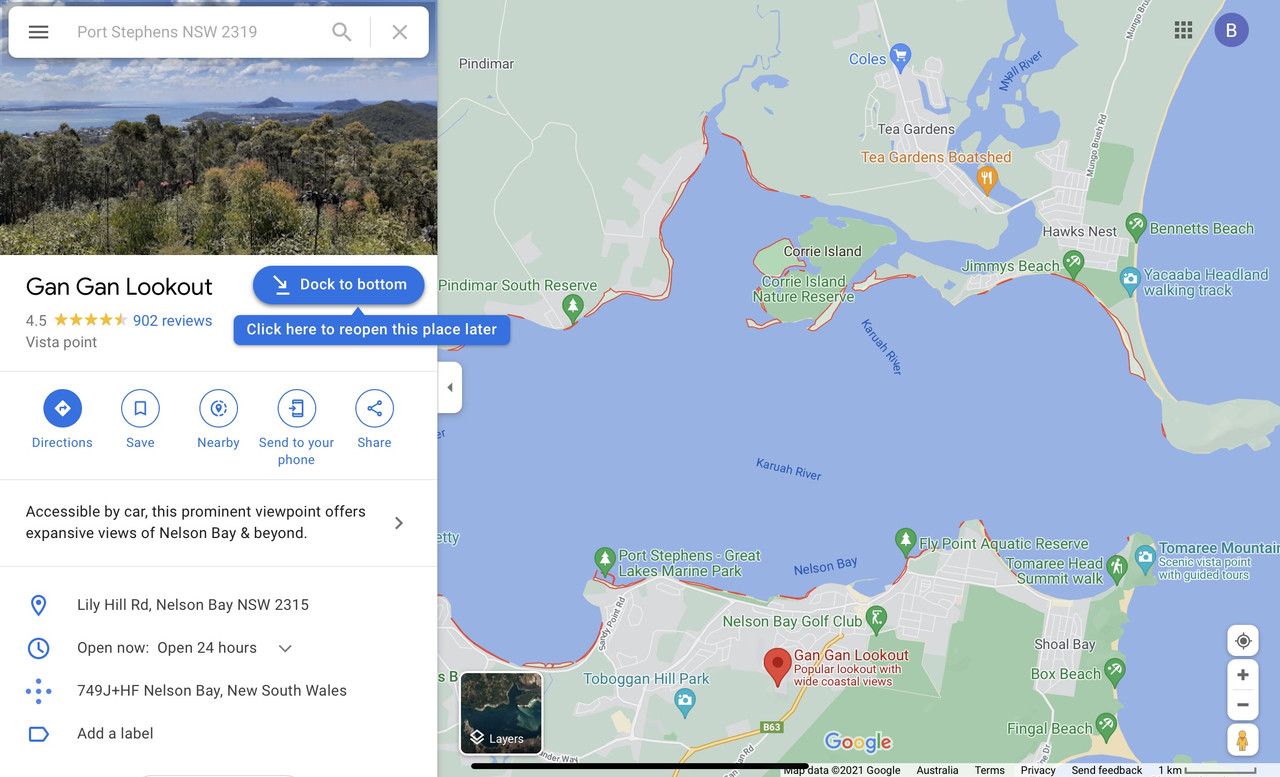
Task: Click the Shoal Bay label
Action: [x=1064, y=644]
